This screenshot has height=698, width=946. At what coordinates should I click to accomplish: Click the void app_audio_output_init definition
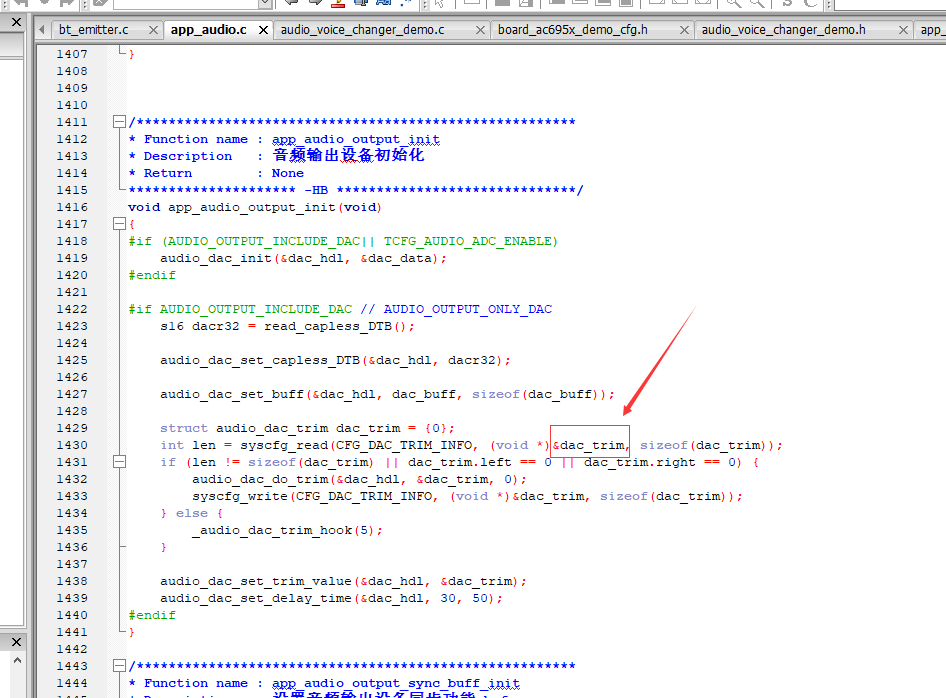point(255,207)
